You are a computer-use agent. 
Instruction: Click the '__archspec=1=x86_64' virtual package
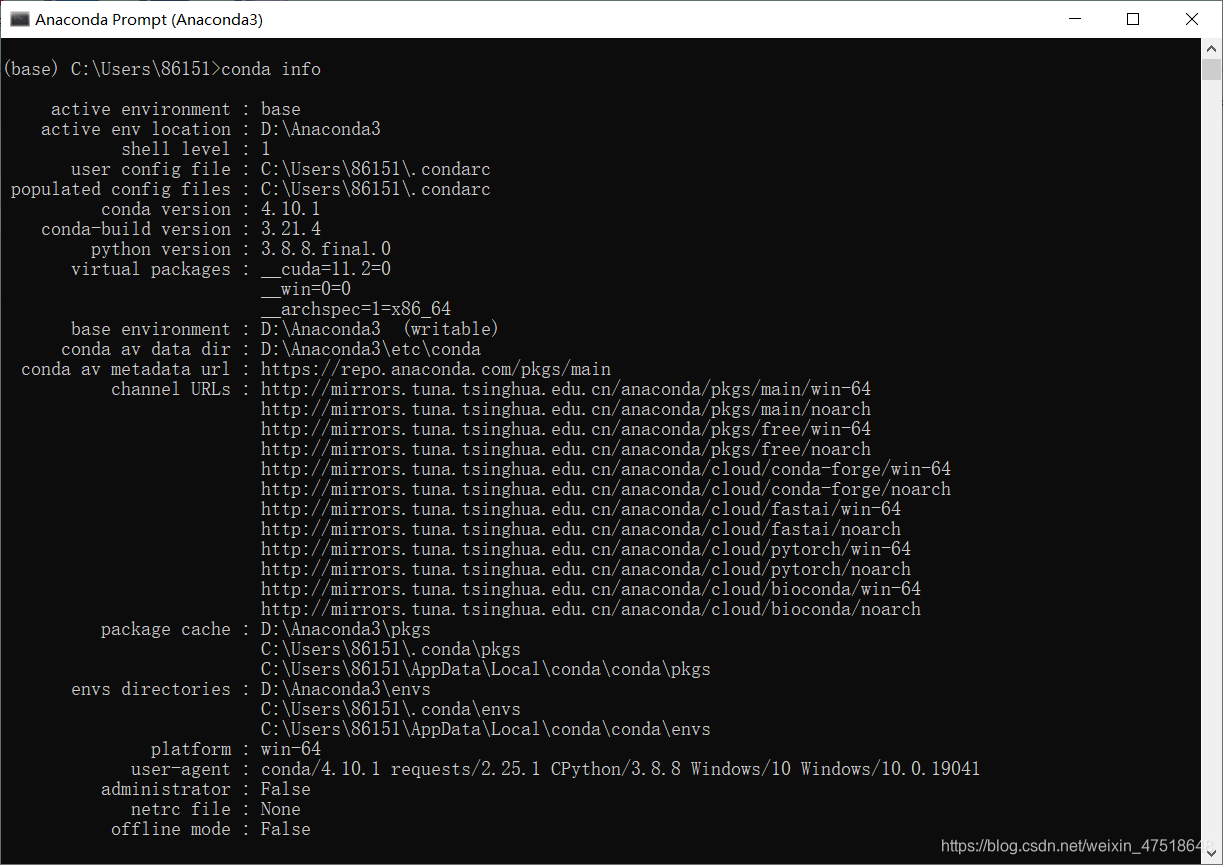click(356, 309)
